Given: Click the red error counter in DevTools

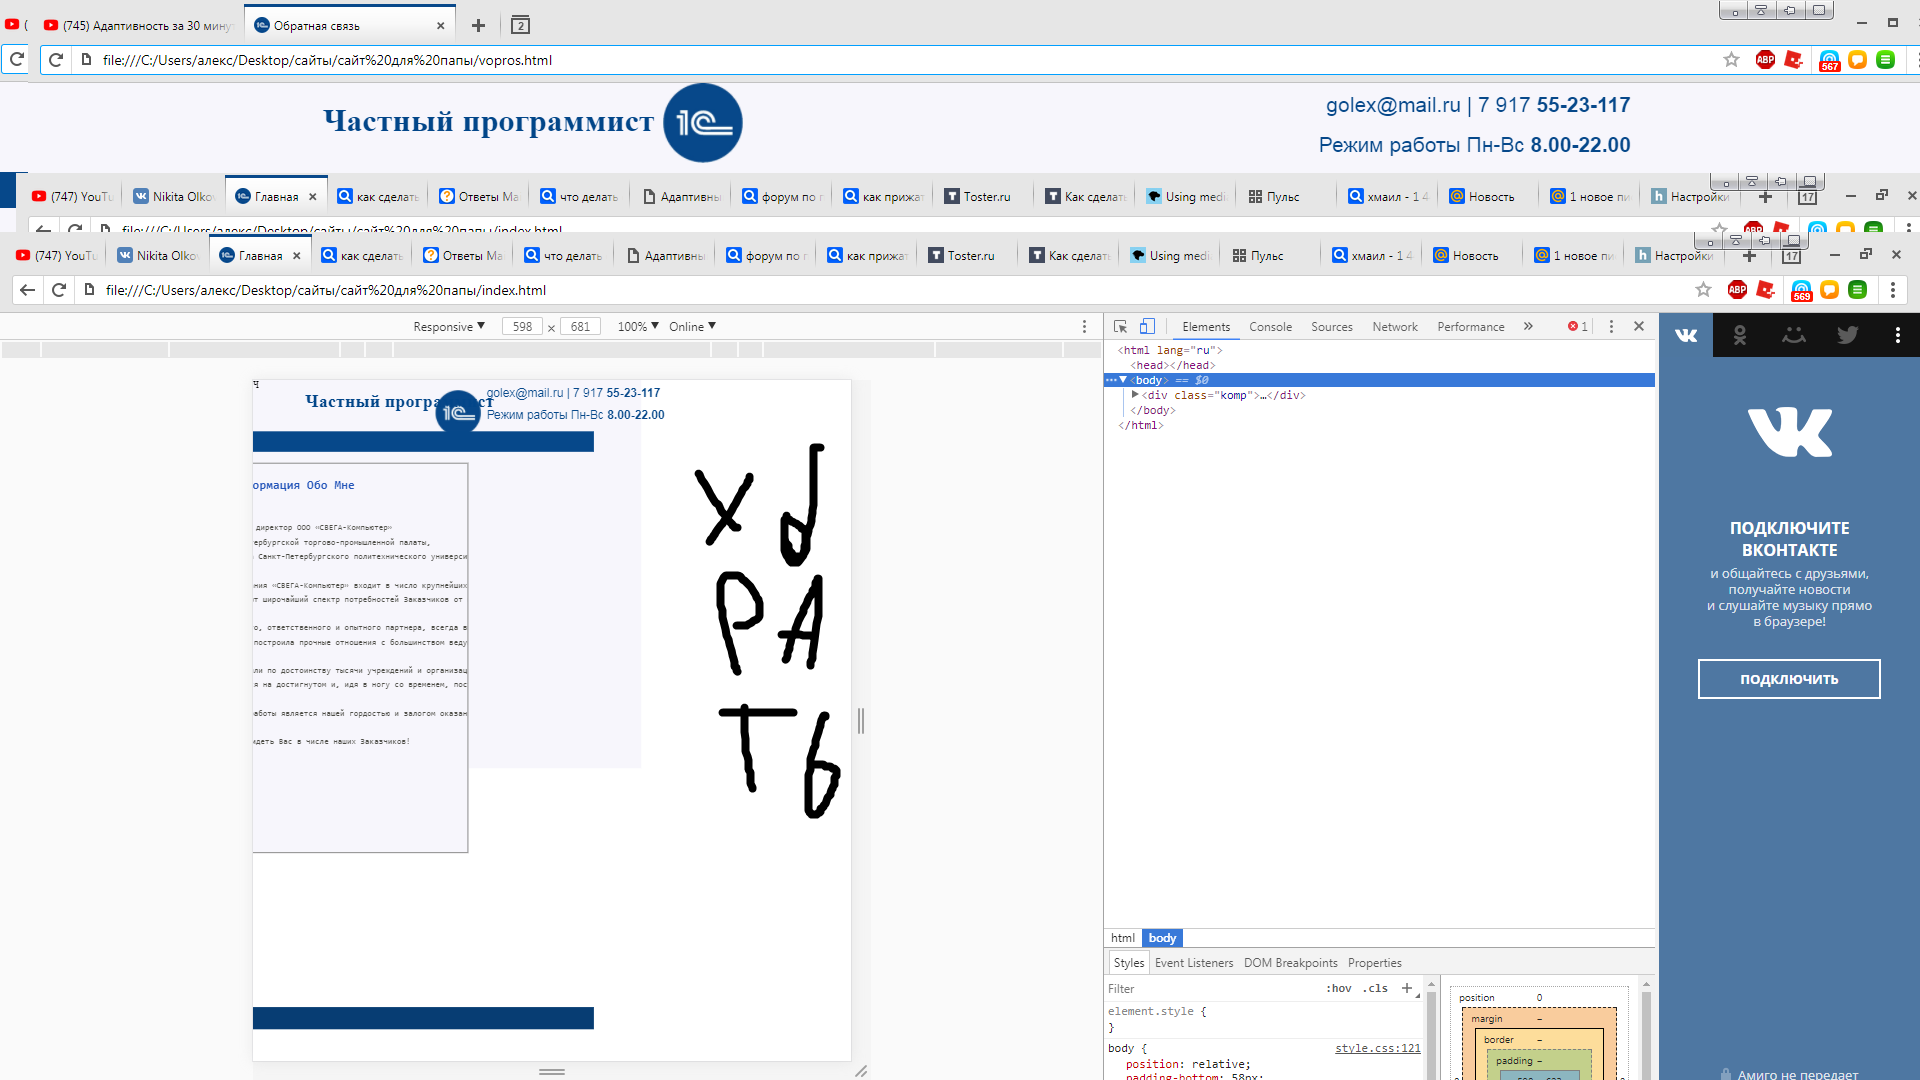Looking at the screenshot, I should tap(1577, 327).
